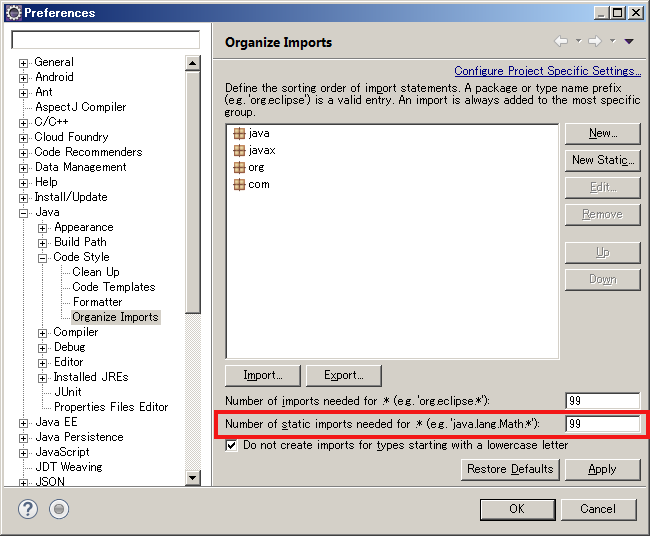Viewport: 650px width, 536px height.
Task: Expand the Ant tree node
Action: click(23, 93)
